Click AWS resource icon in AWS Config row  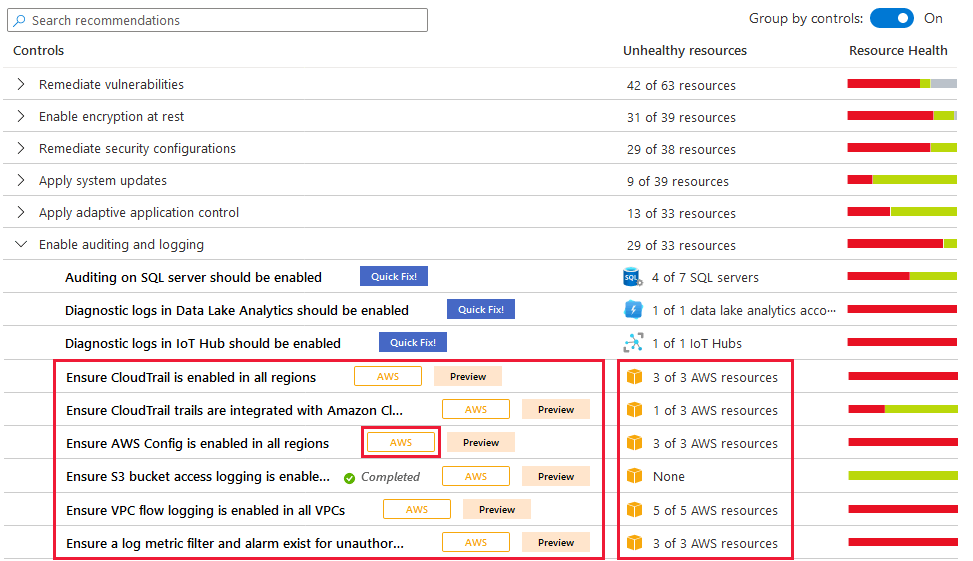point(634,442)
